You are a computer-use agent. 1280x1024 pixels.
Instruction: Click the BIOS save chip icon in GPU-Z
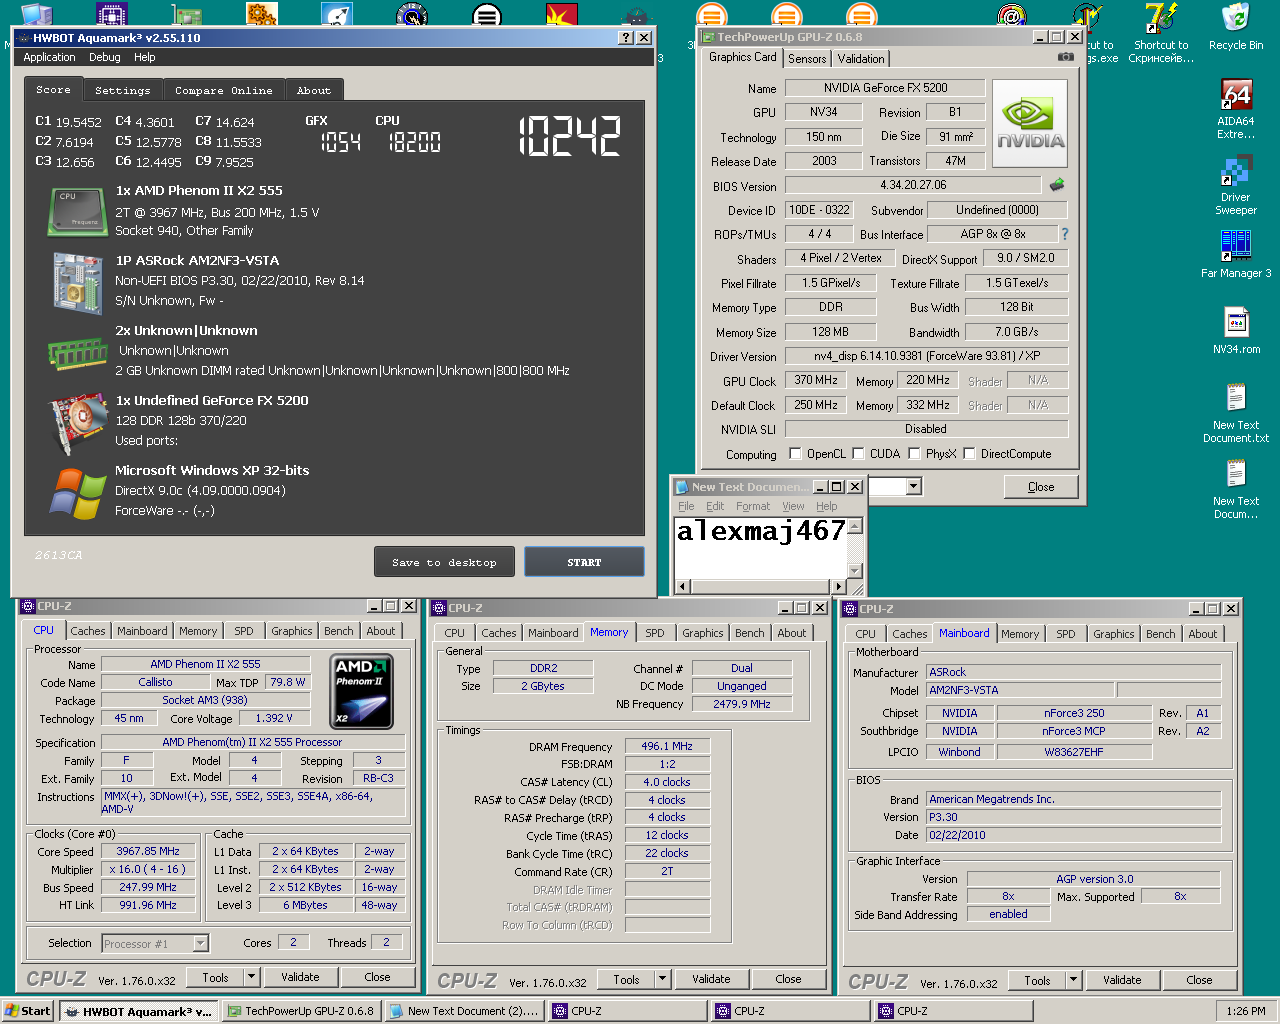[1056, 185]
